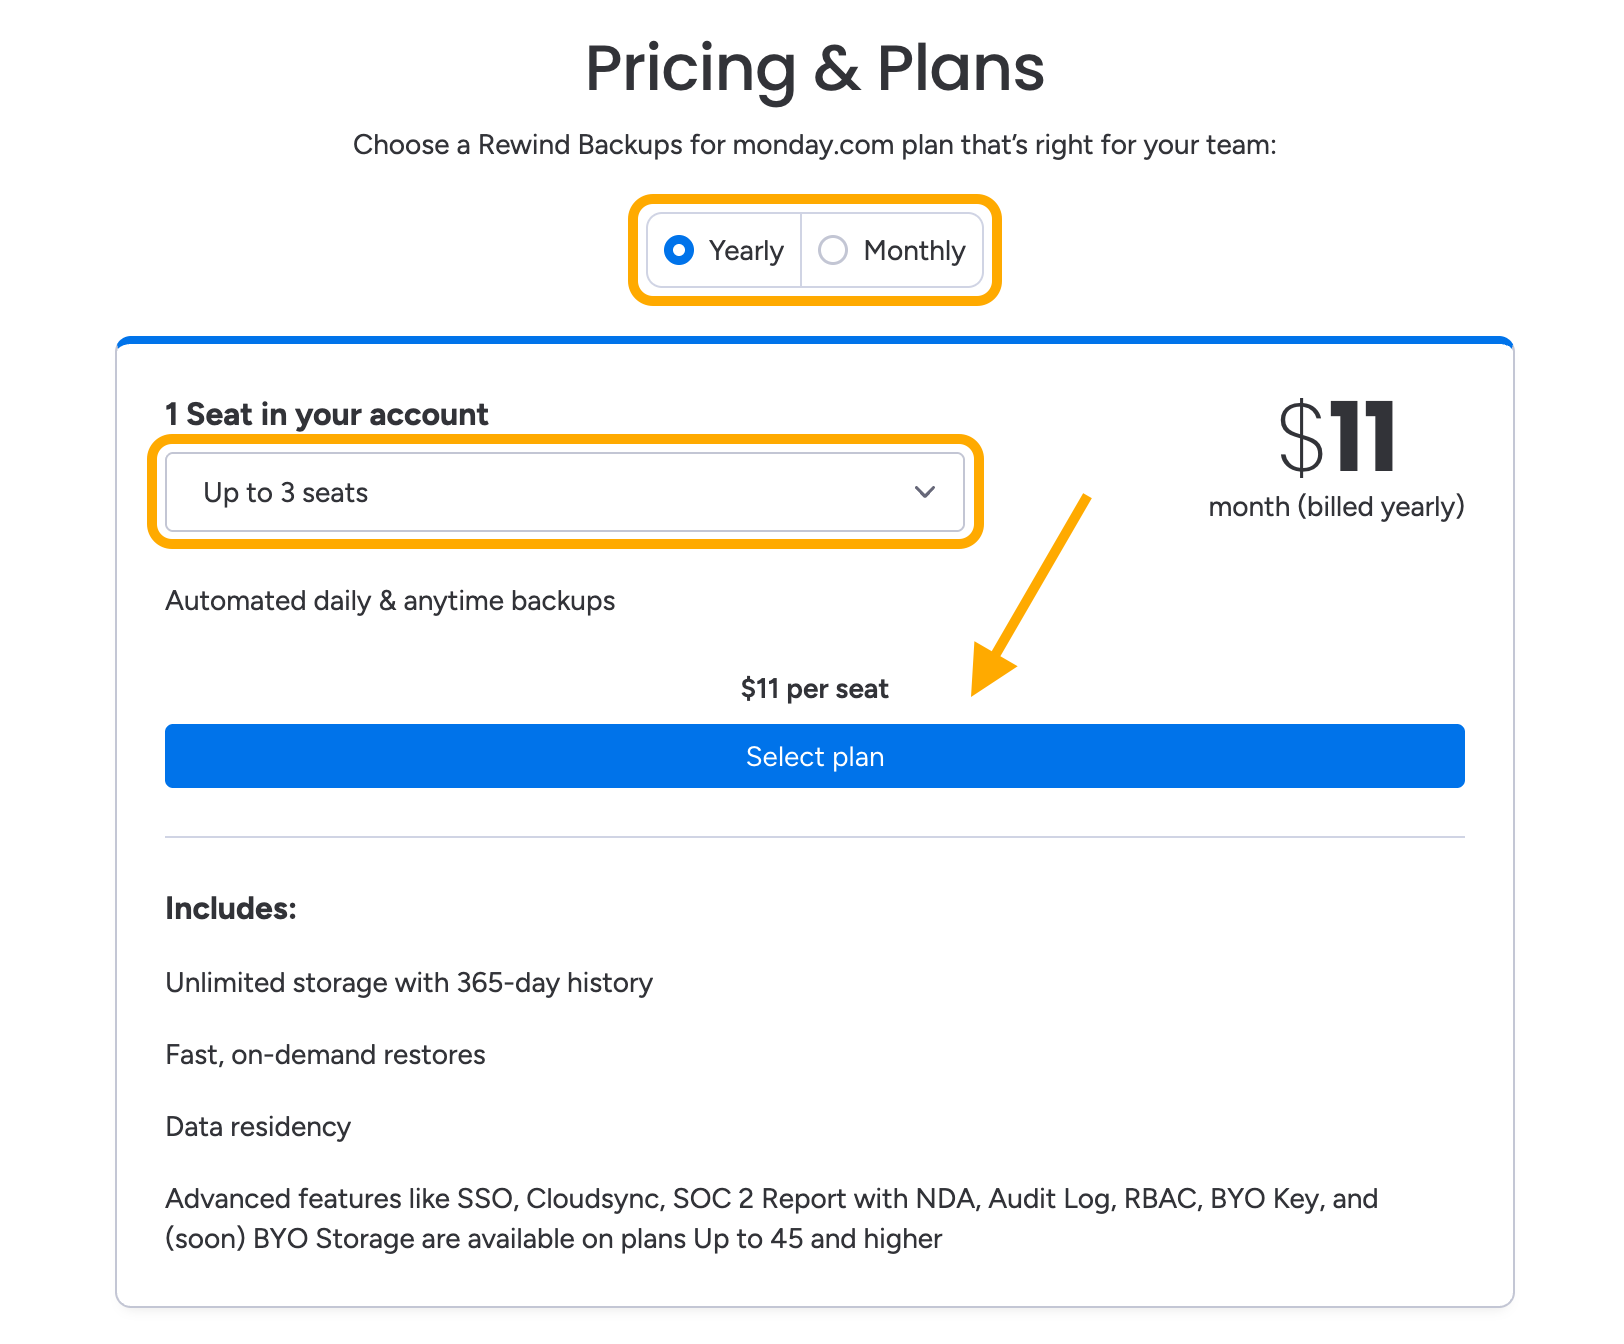This screenshot has height=1344, width=1624.
Task: Click 'Automated daily & anytime backups' text
Action: click(x=390, y=601)
